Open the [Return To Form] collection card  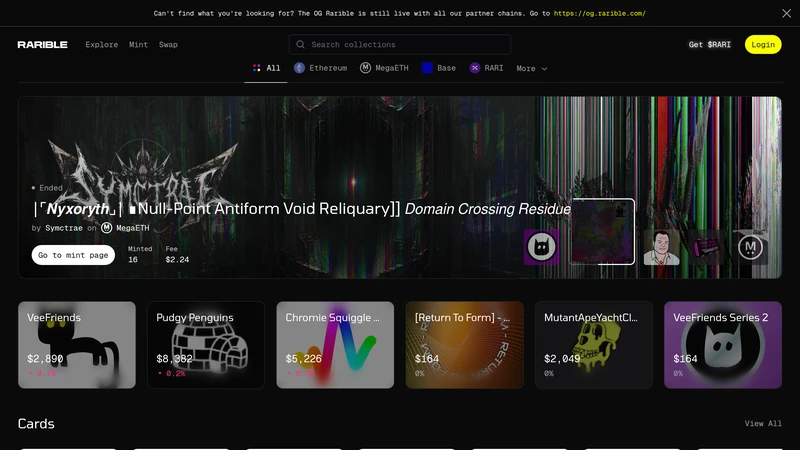click(x=464, y=345)
